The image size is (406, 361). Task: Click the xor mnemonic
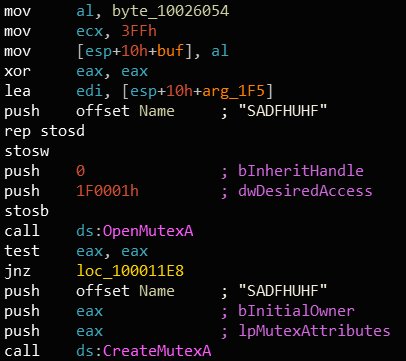[17, 71]
